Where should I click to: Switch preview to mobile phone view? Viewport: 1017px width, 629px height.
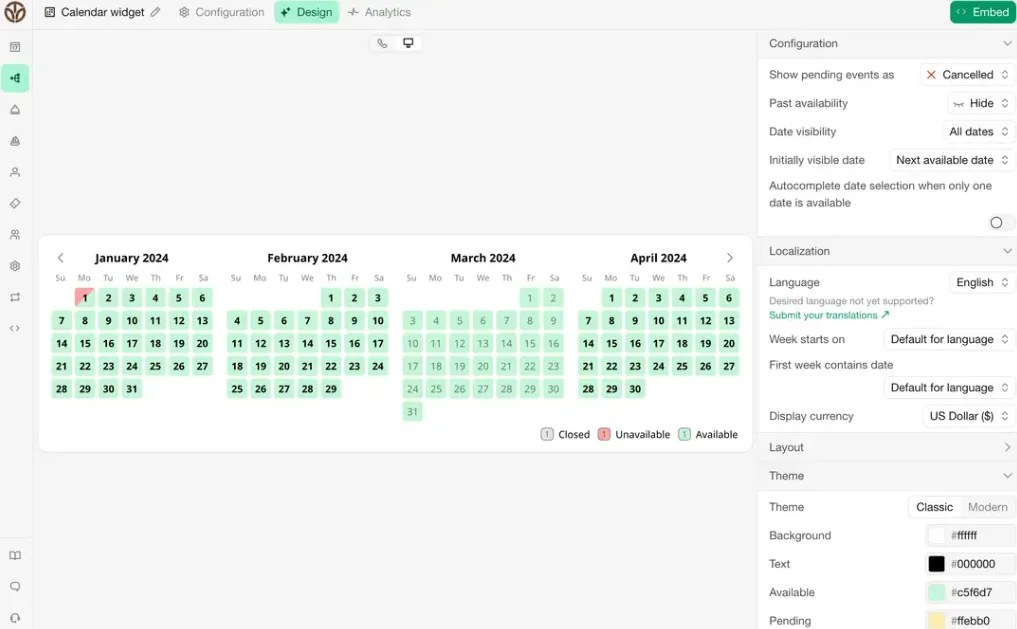click(x=383, y=43)
